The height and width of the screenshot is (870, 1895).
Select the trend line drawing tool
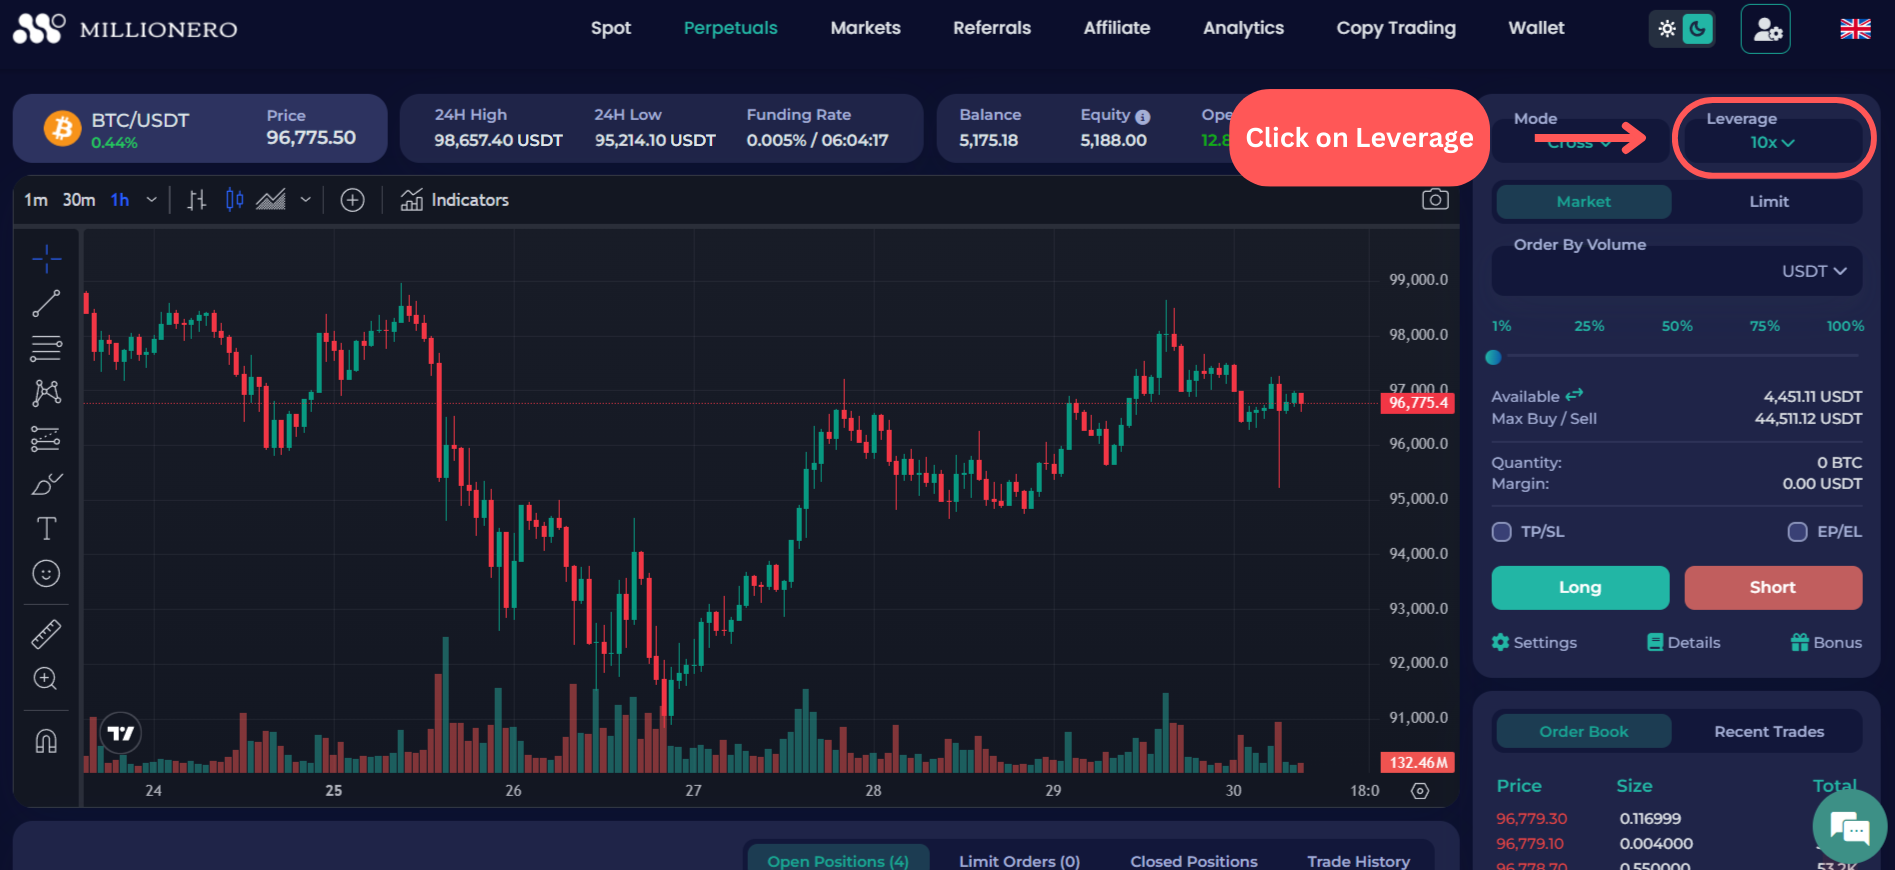tap(46, 303)
